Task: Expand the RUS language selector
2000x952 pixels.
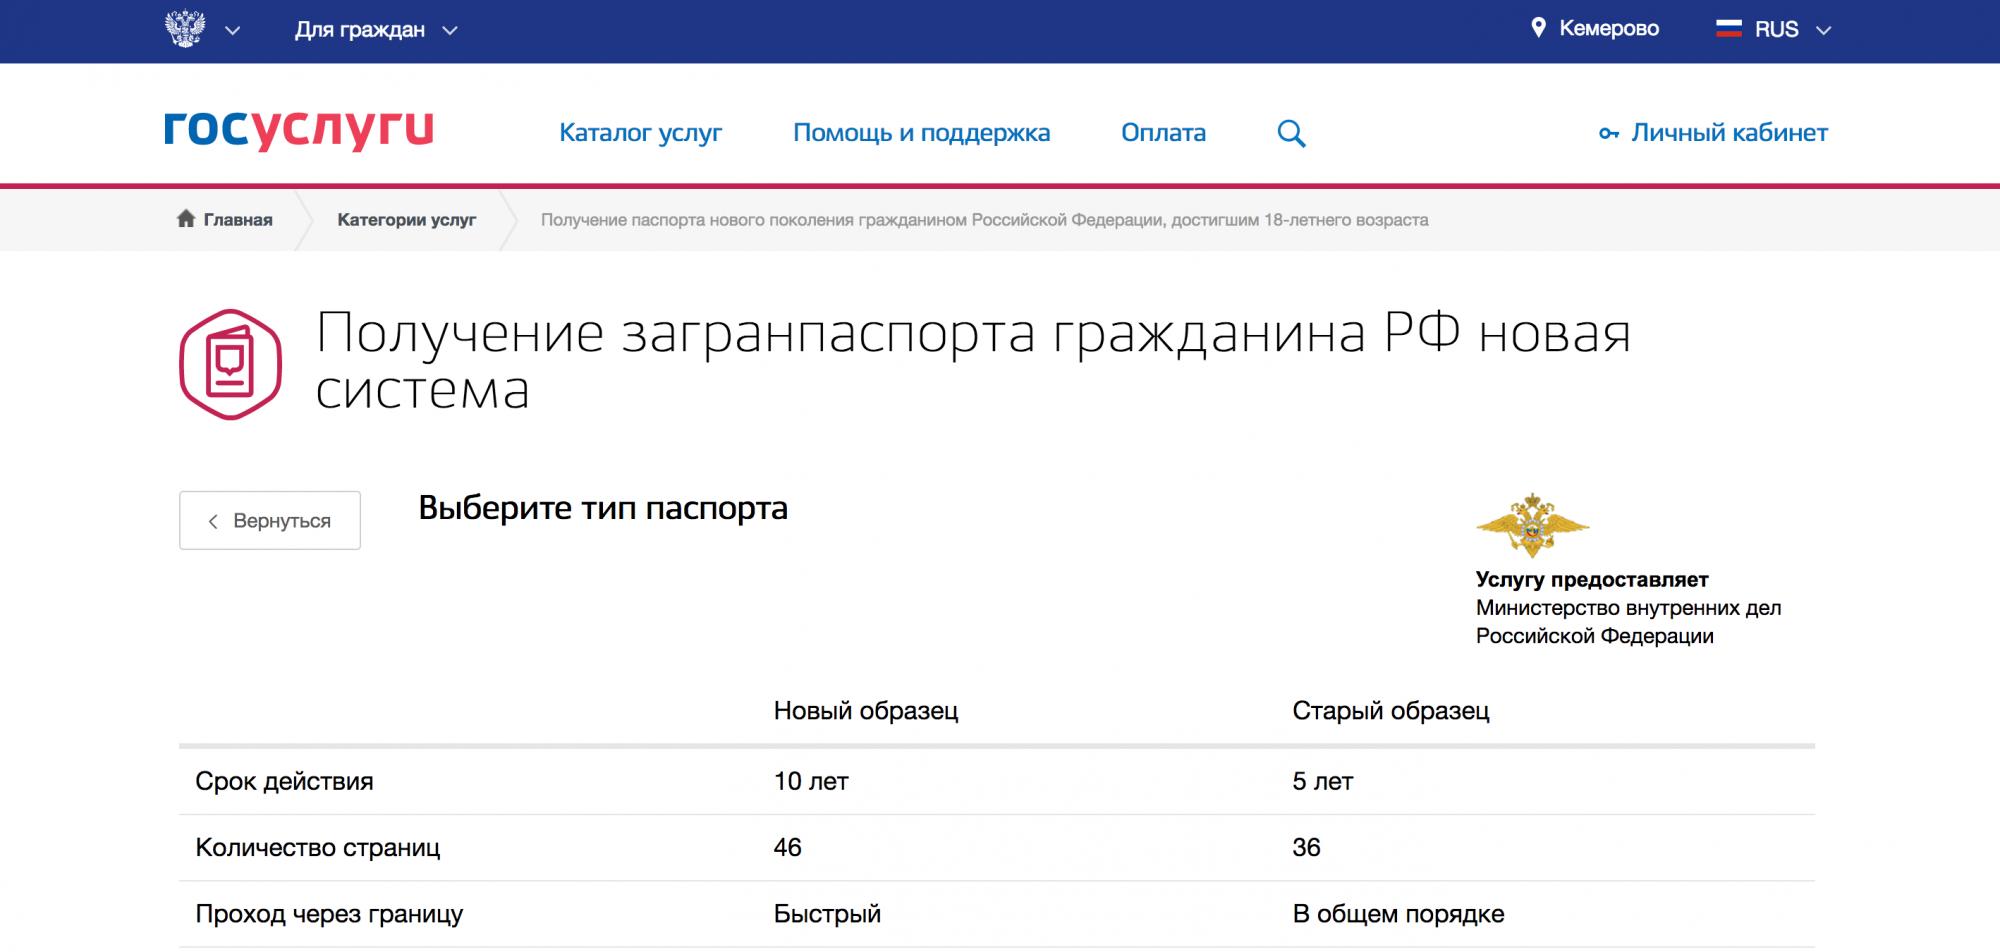Action: coord(1792,30)
